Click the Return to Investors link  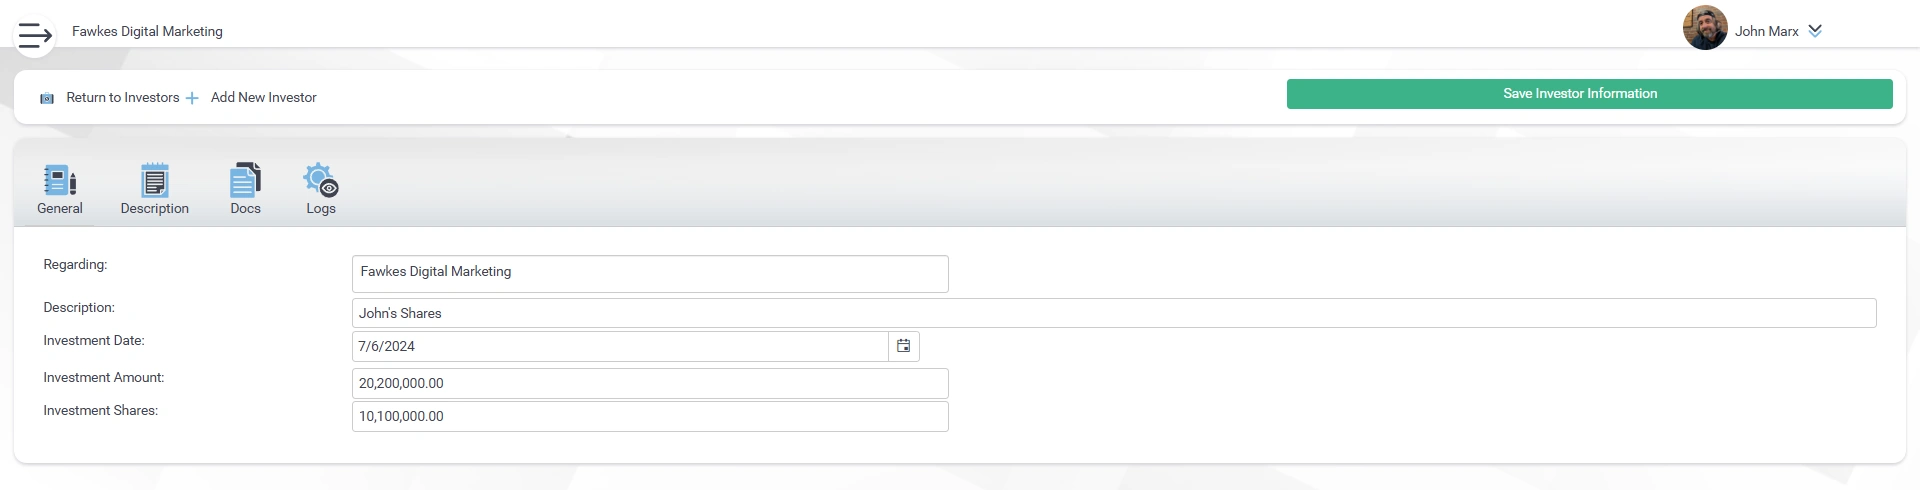tap(123, 97)
